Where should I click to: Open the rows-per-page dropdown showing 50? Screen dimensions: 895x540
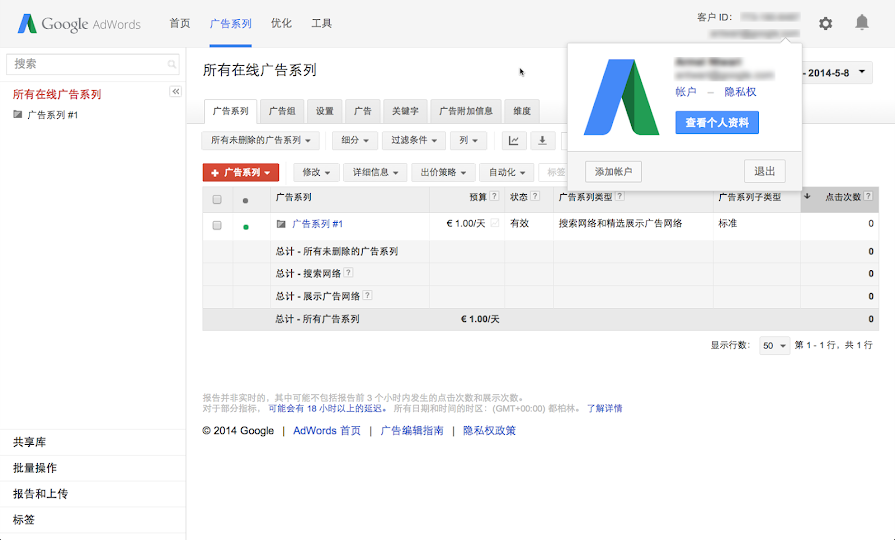(x=774, y=345)
